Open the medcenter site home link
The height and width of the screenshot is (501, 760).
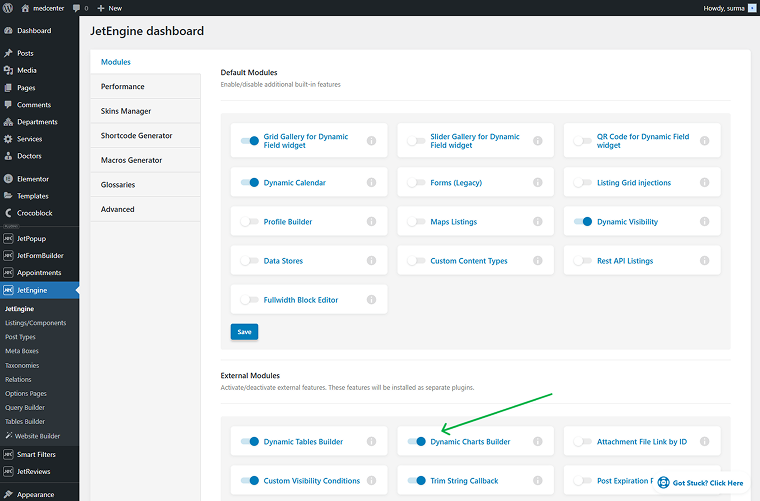43,8
